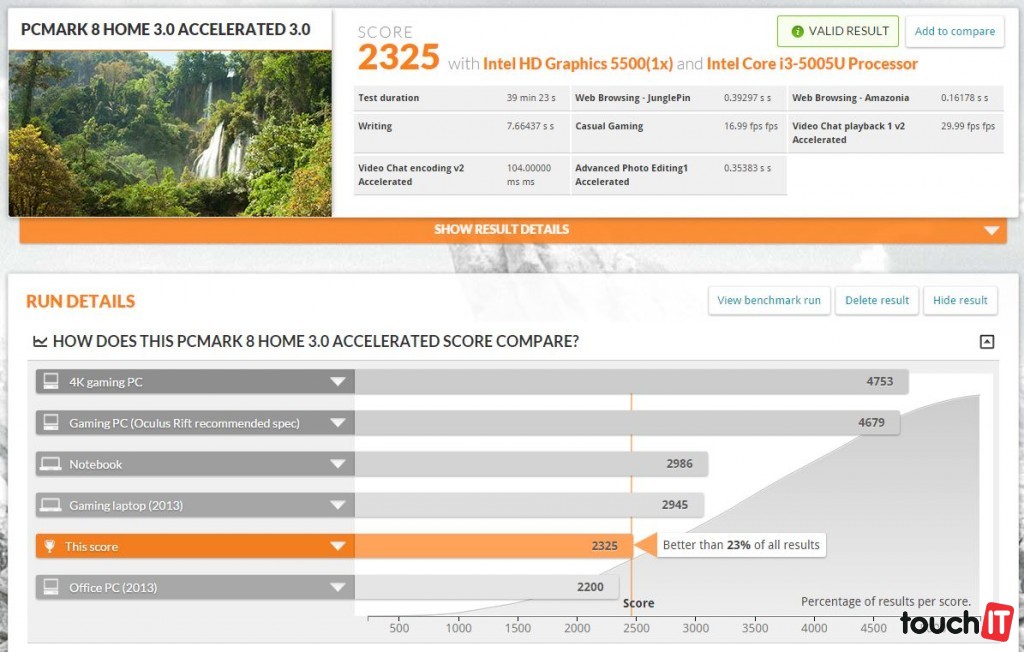Screen dimensions: 1024x652
Task: Click the Notebook laptop icon
Action: 50,464
